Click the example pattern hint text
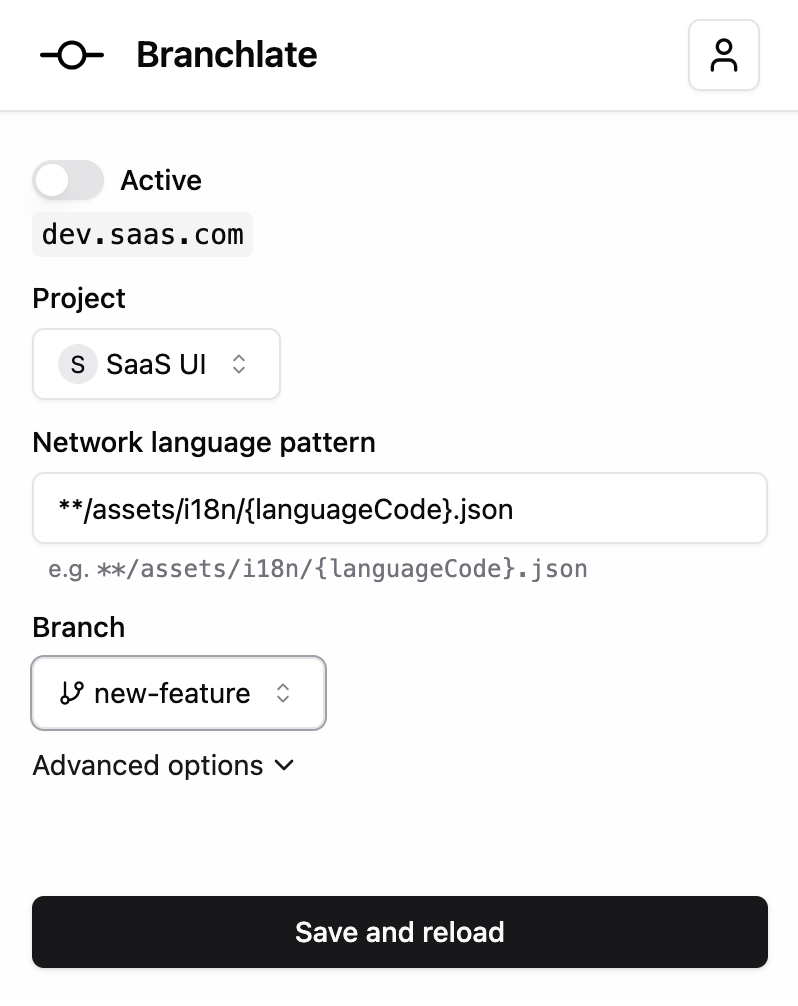 click(318, 569)
